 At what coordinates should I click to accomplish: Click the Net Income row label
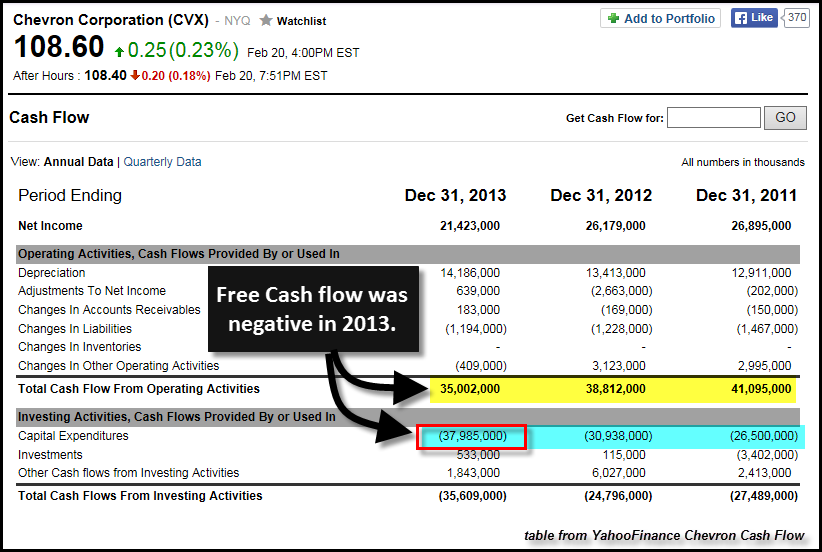(50, 226)
